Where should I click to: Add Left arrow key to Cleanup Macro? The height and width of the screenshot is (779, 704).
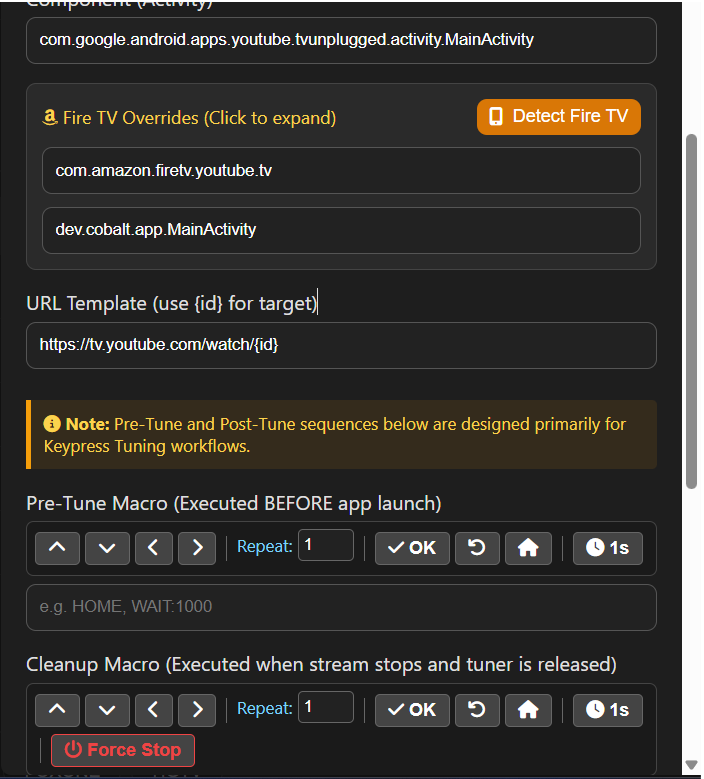[154, 710]
